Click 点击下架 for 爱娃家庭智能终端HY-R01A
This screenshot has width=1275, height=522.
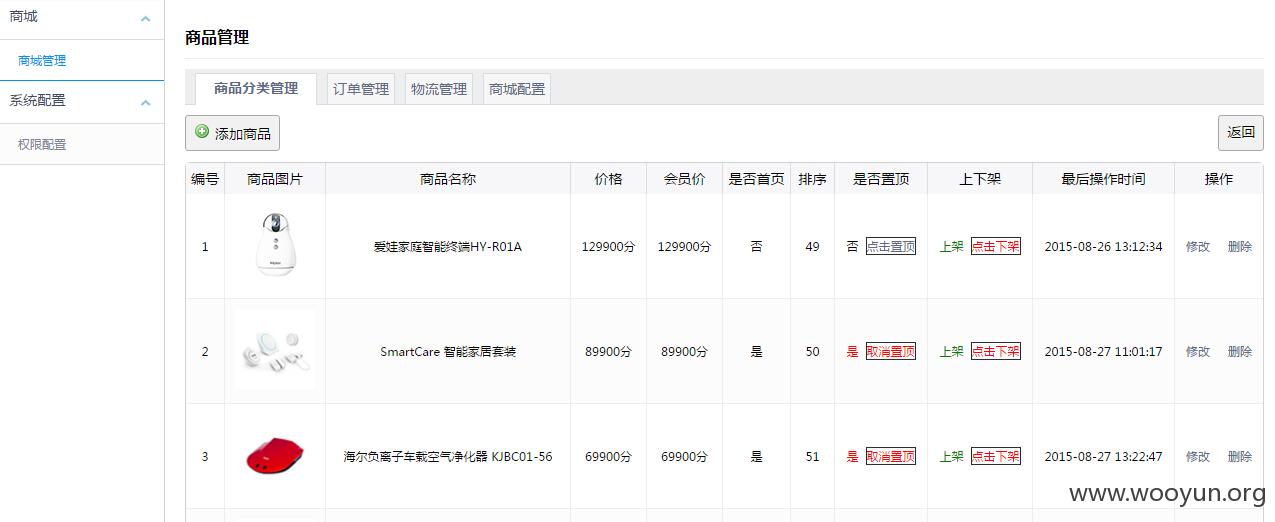(996, 246)
